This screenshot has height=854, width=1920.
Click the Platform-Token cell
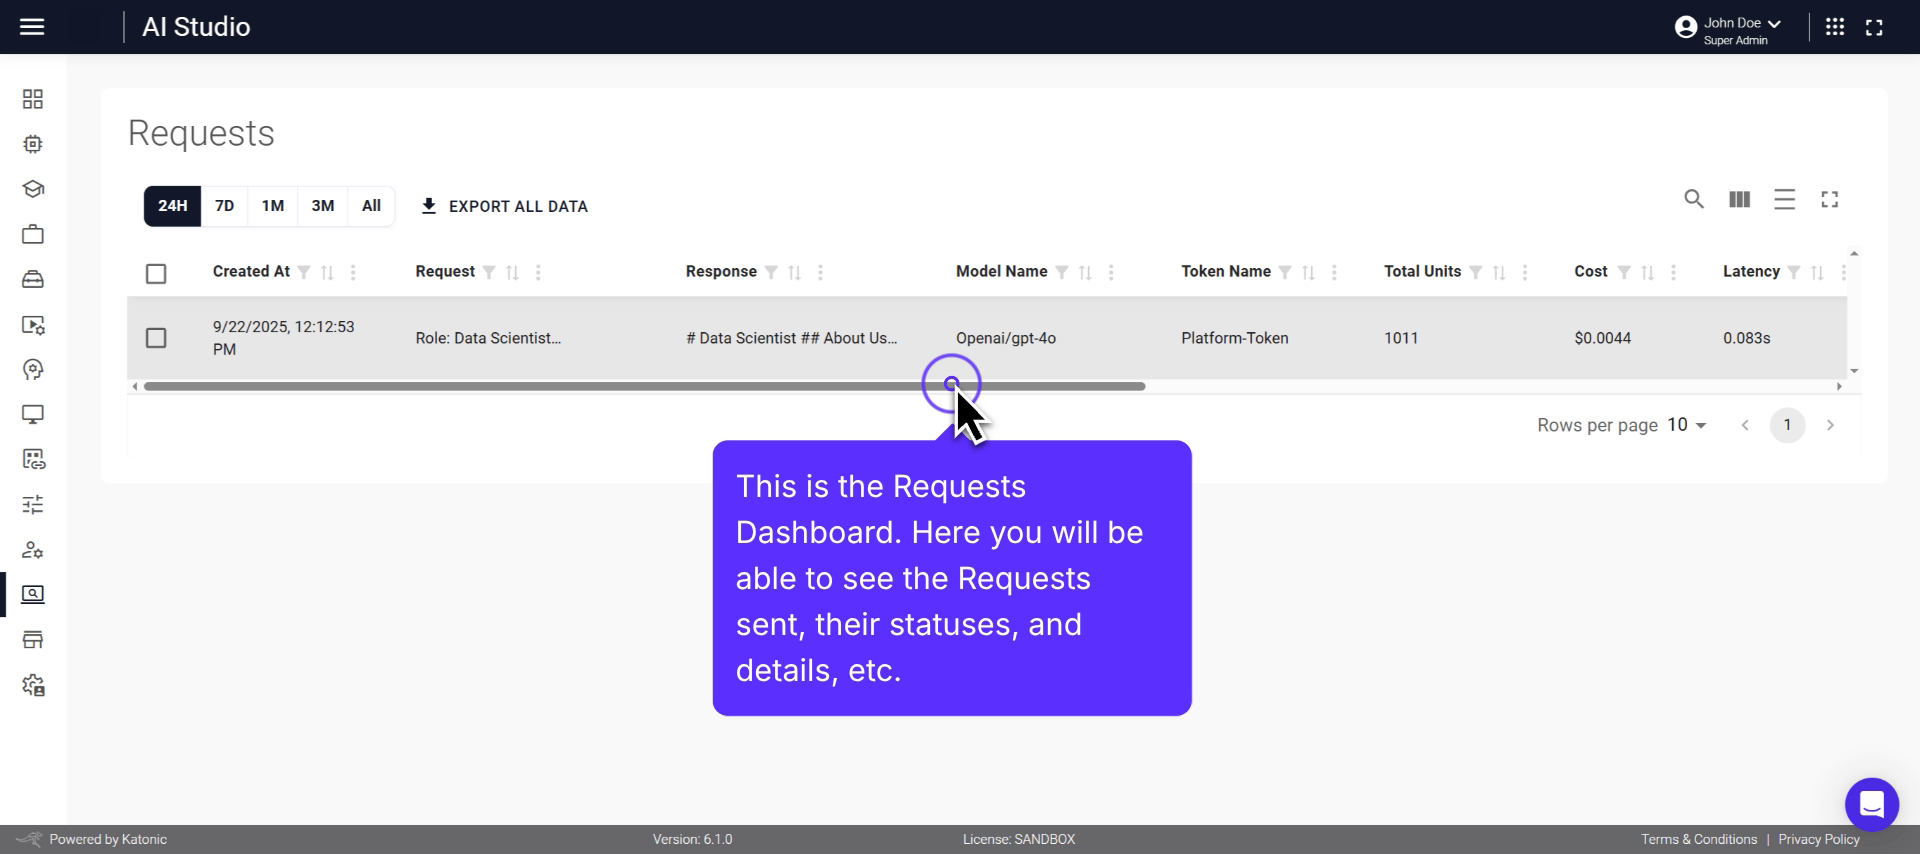[1235, 338]
